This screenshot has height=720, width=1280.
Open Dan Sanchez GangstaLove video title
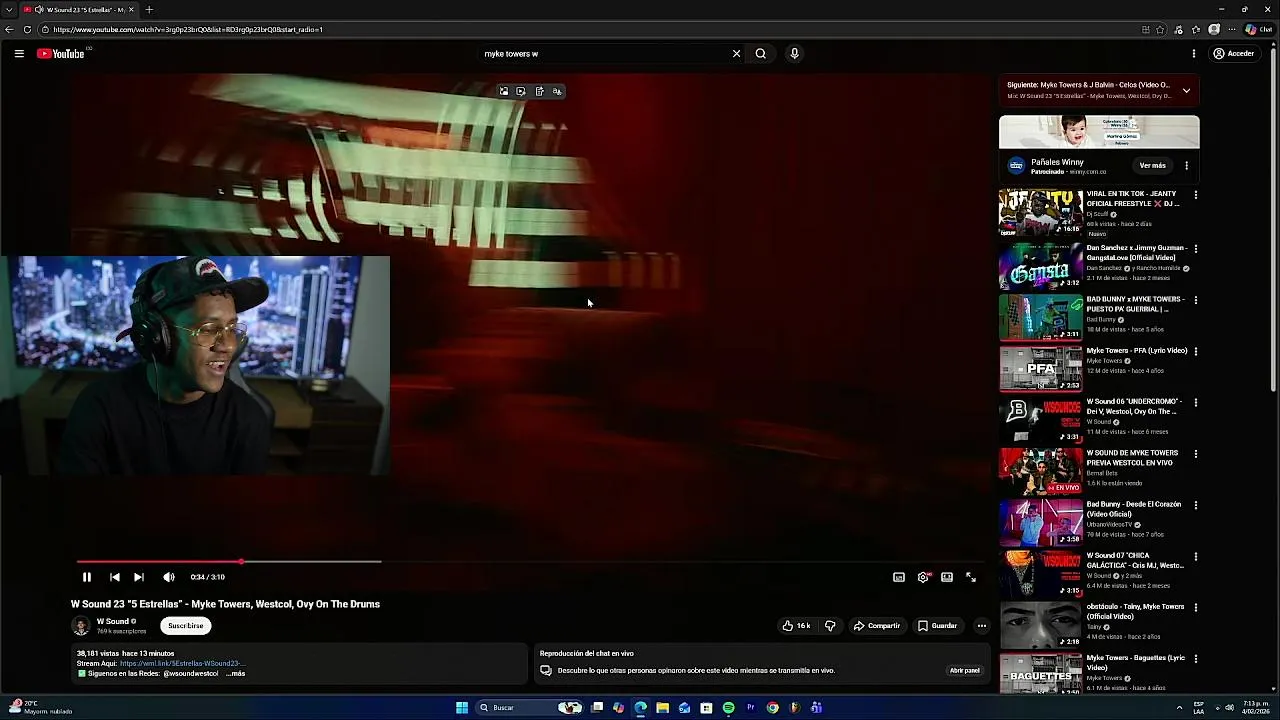point(1137,252)
